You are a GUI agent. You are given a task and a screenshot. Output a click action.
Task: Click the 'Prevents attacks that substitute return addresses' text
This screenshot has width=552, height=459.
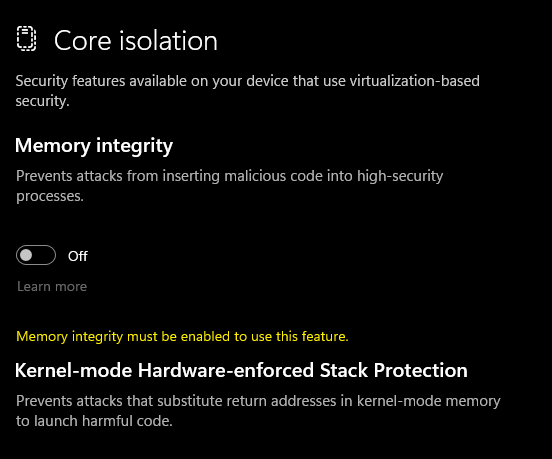258,401
